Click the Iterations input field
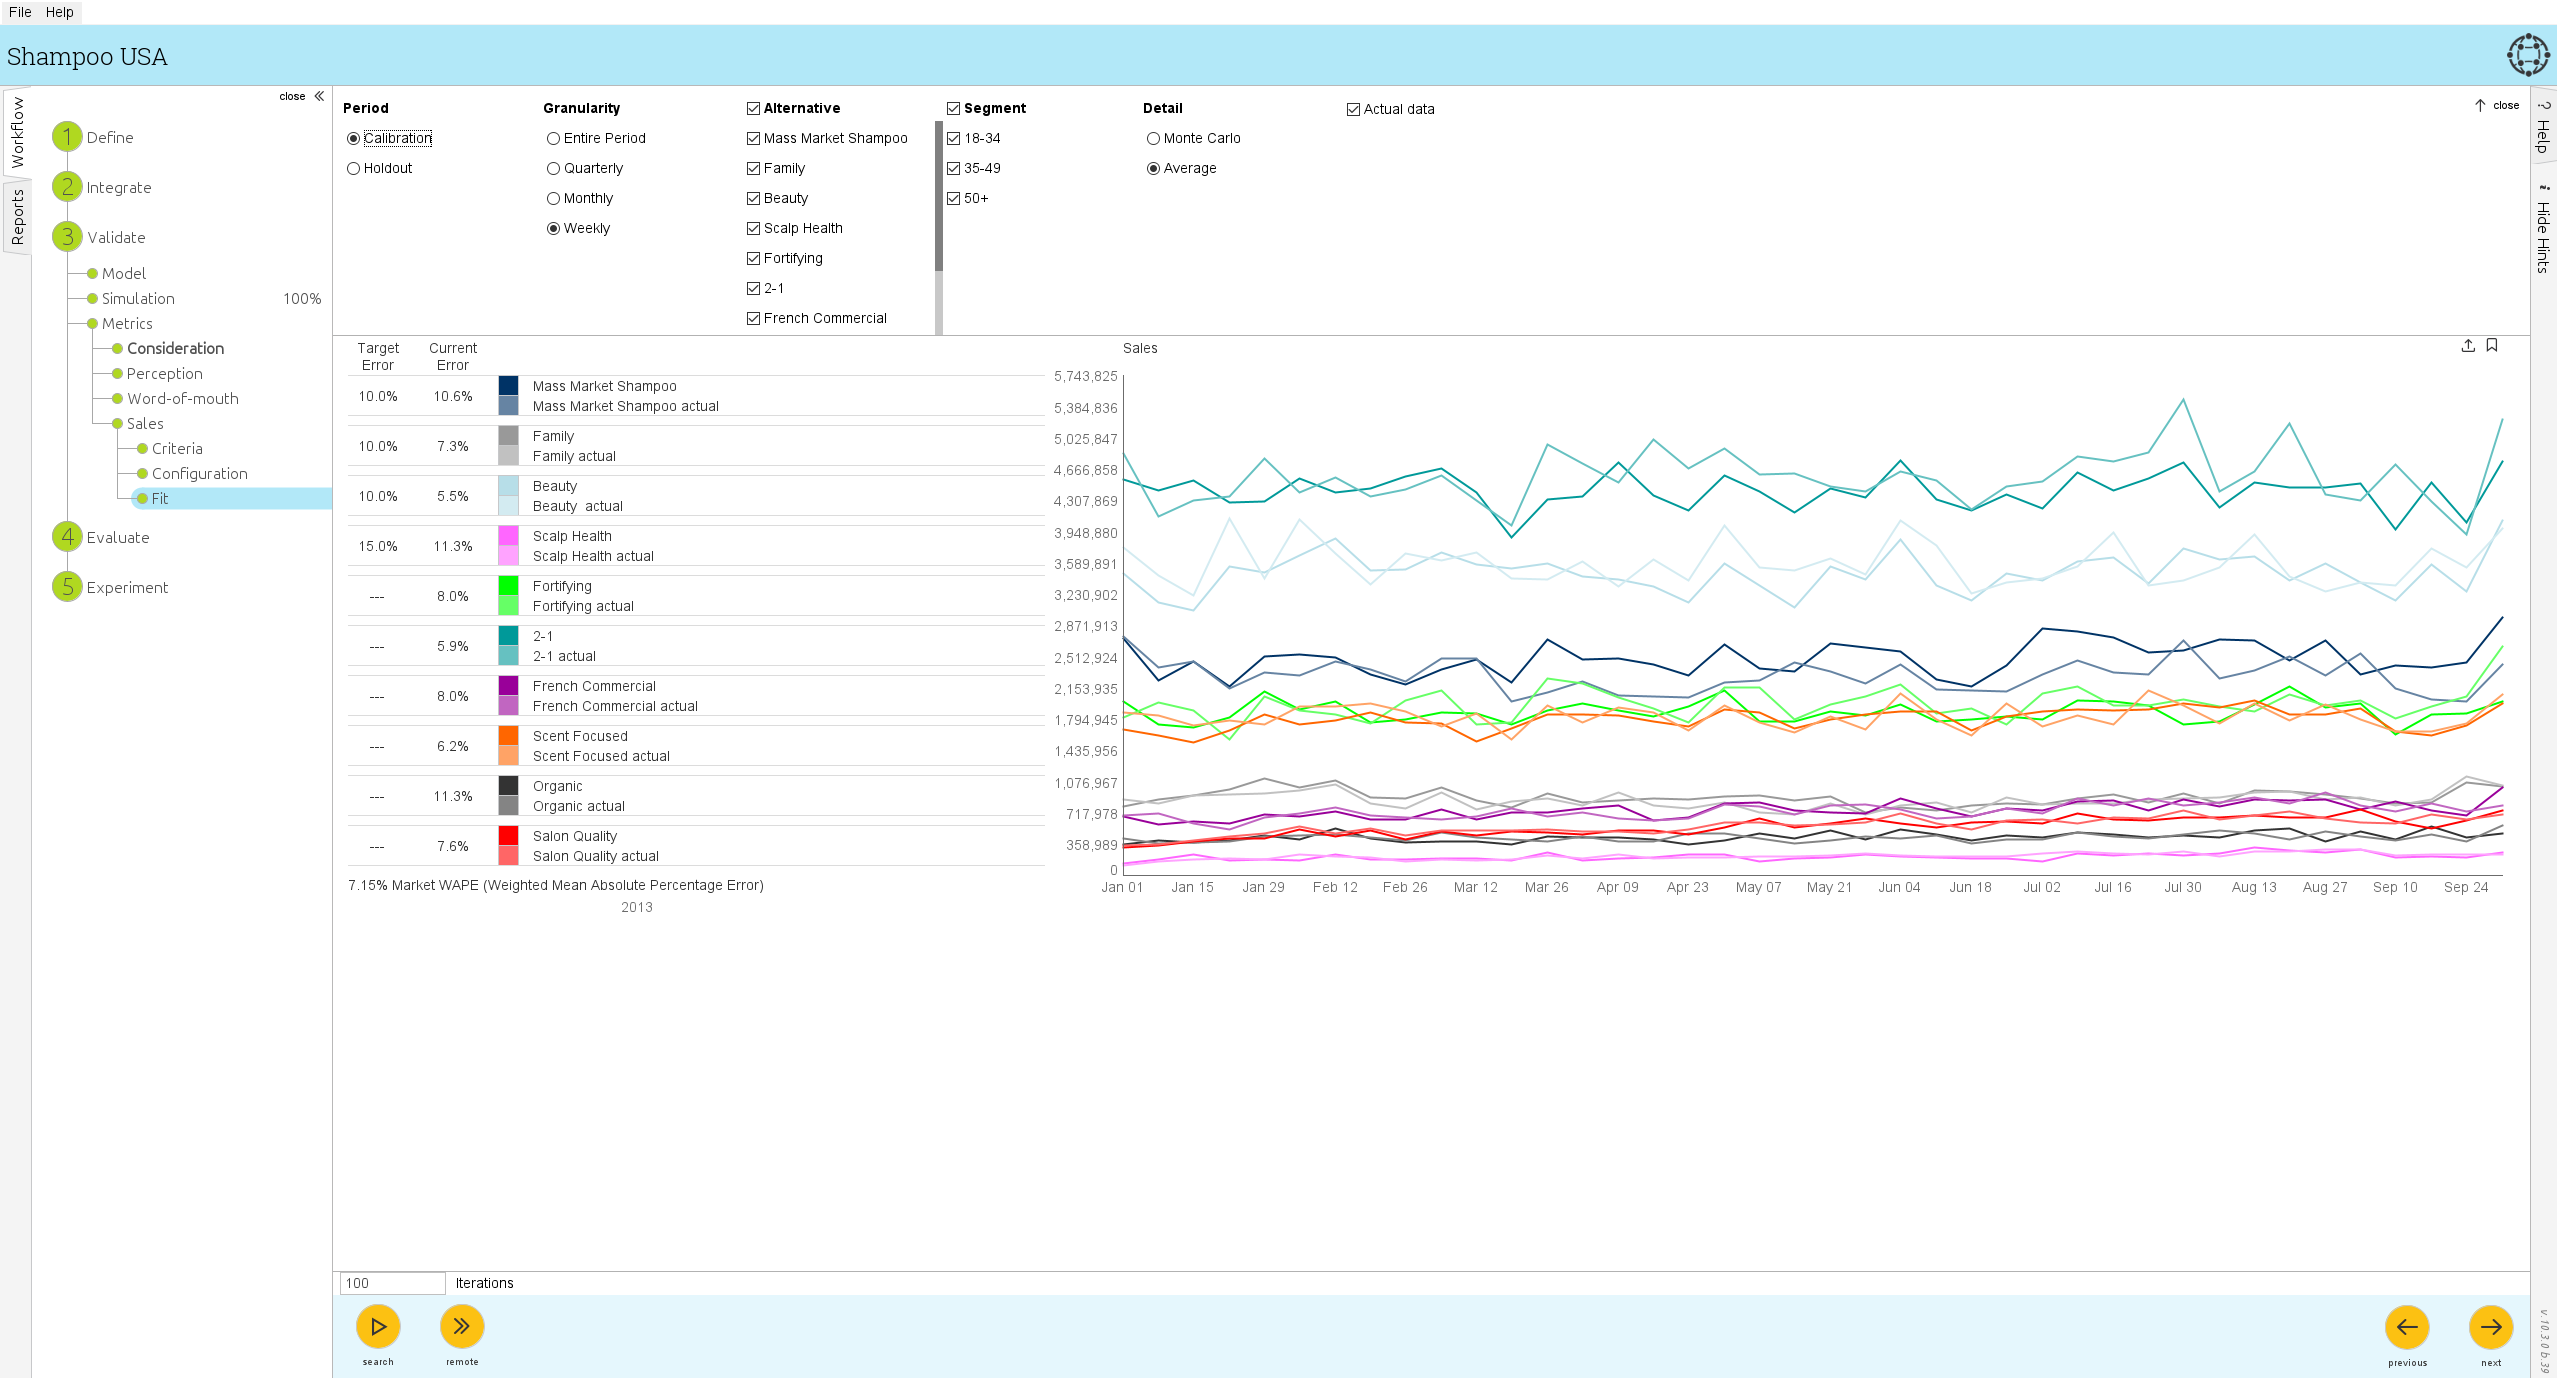 click(392, 1283)
